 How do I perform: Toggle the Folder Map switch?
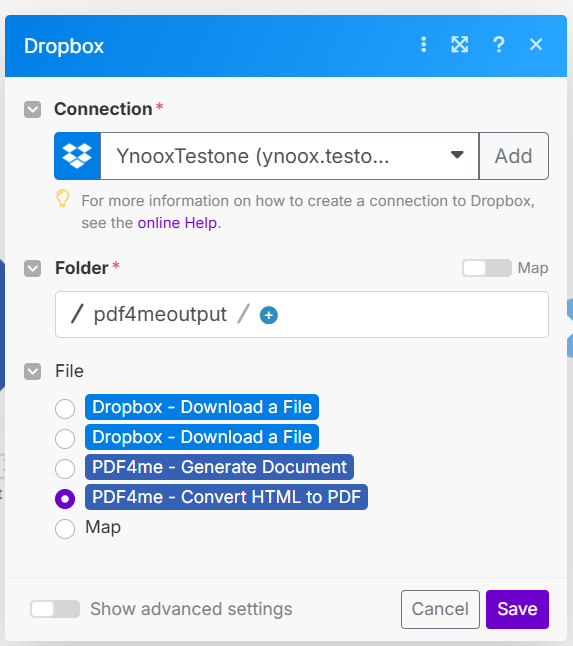pyautogui.click(x=487, y=268)
